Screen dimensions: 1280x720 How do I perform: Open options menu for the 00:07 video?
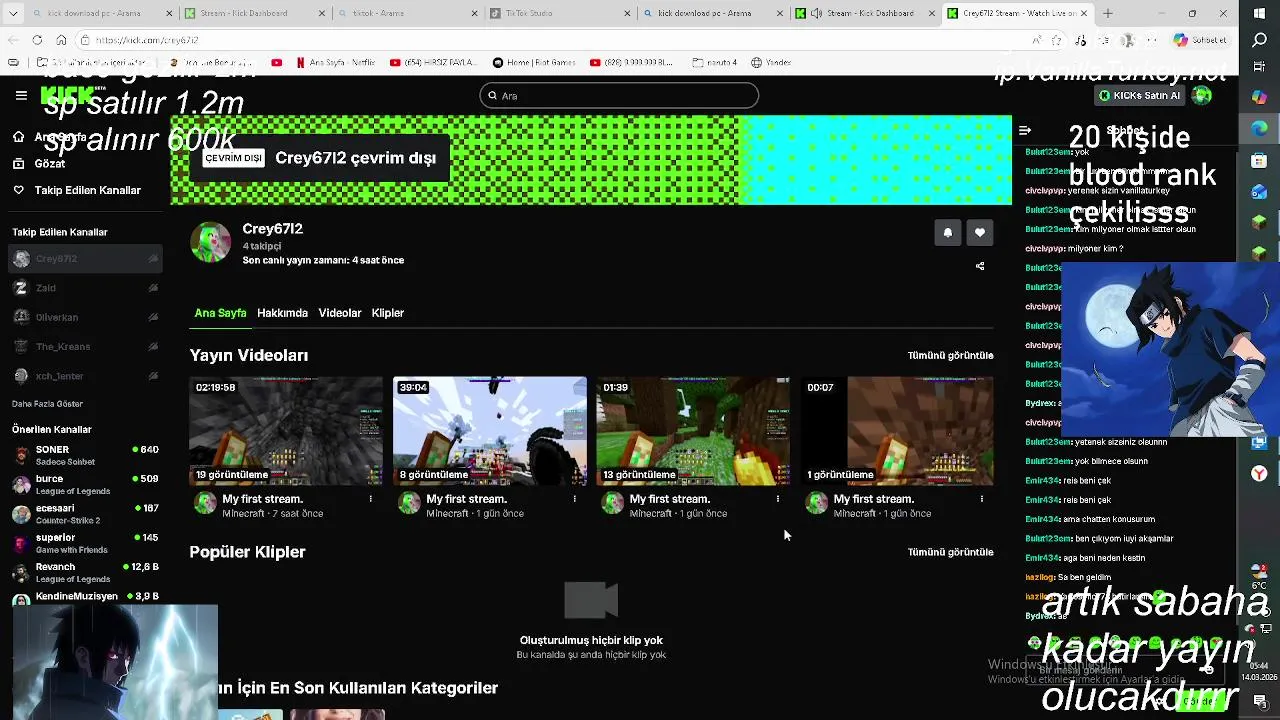pos(982,499)
